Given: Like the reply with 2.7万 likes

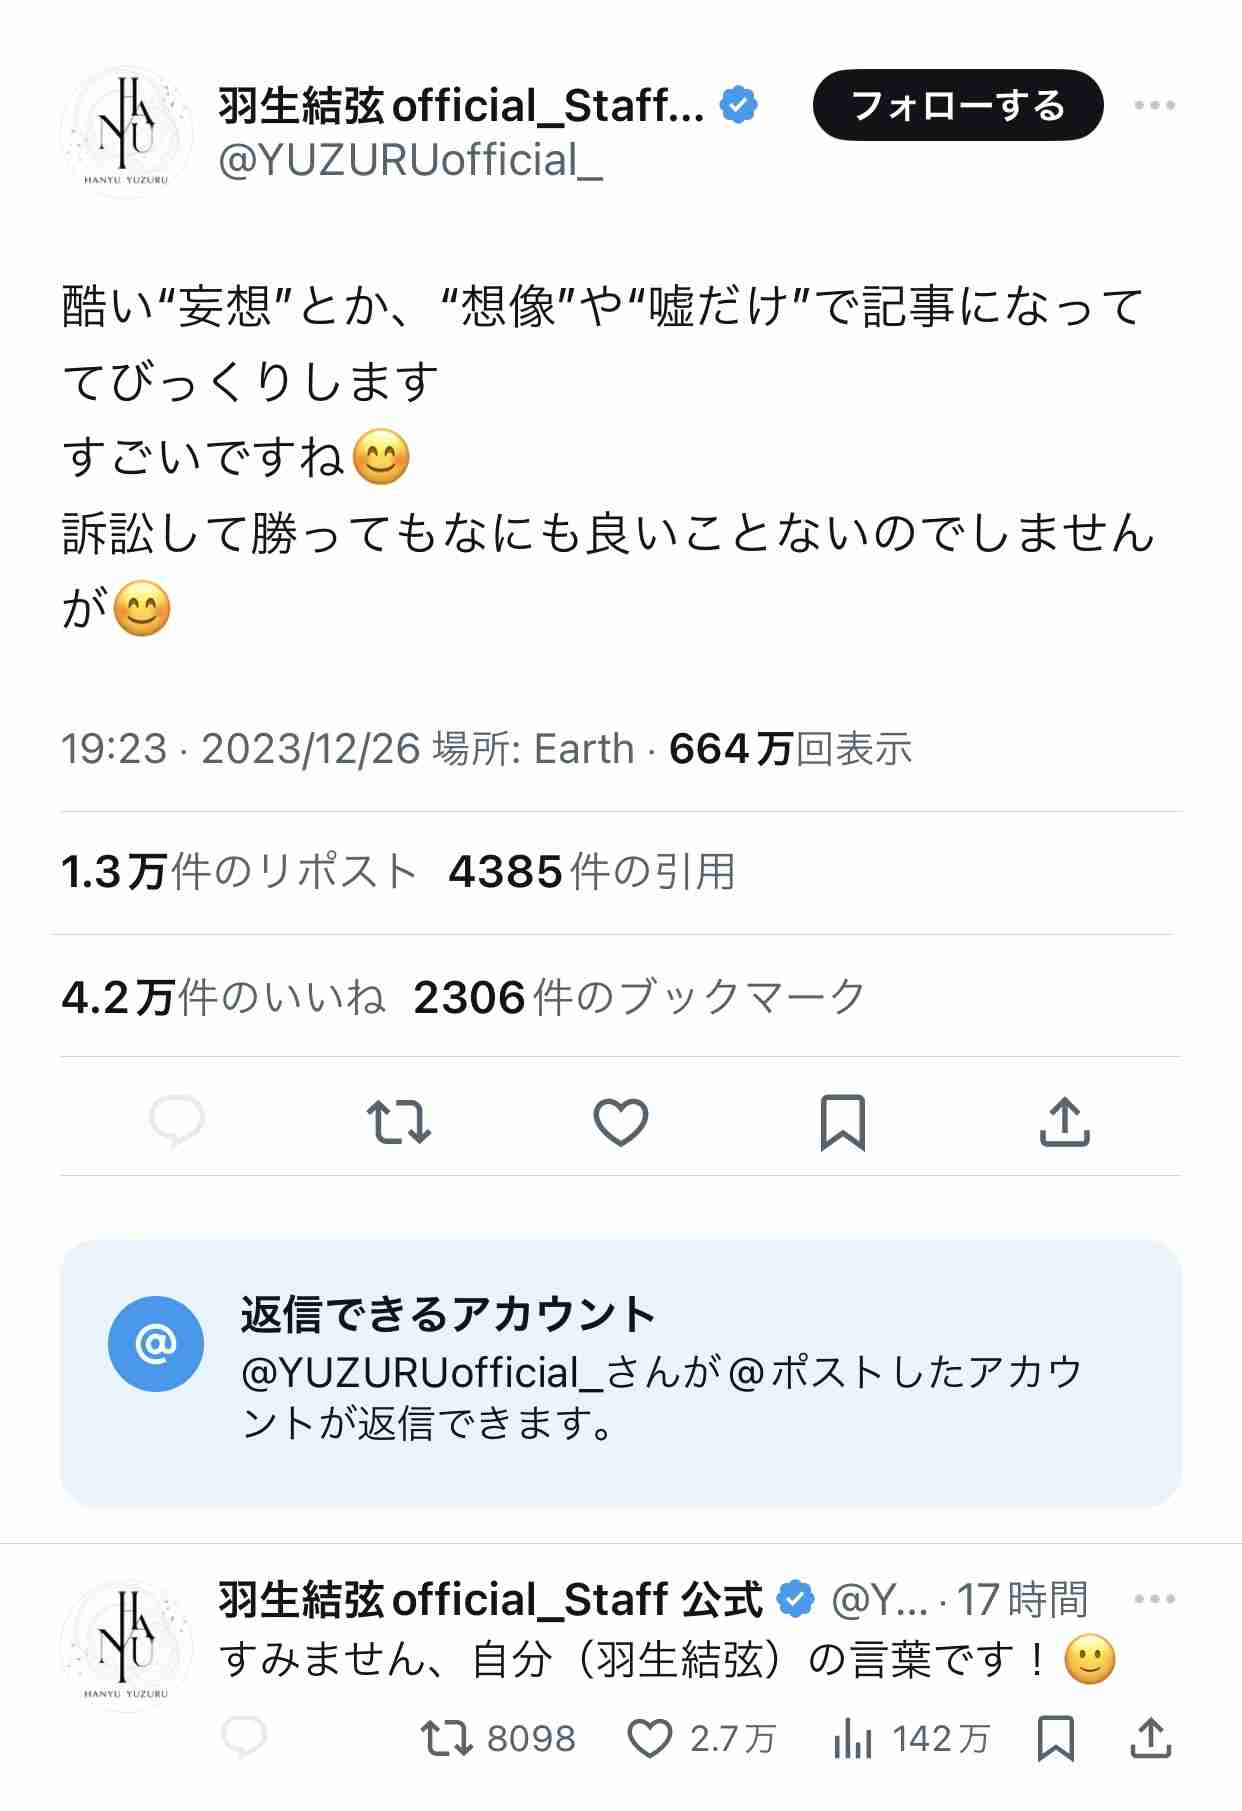Looking at the screenshot, I should pyautogui.click(x=701, y=1739).
